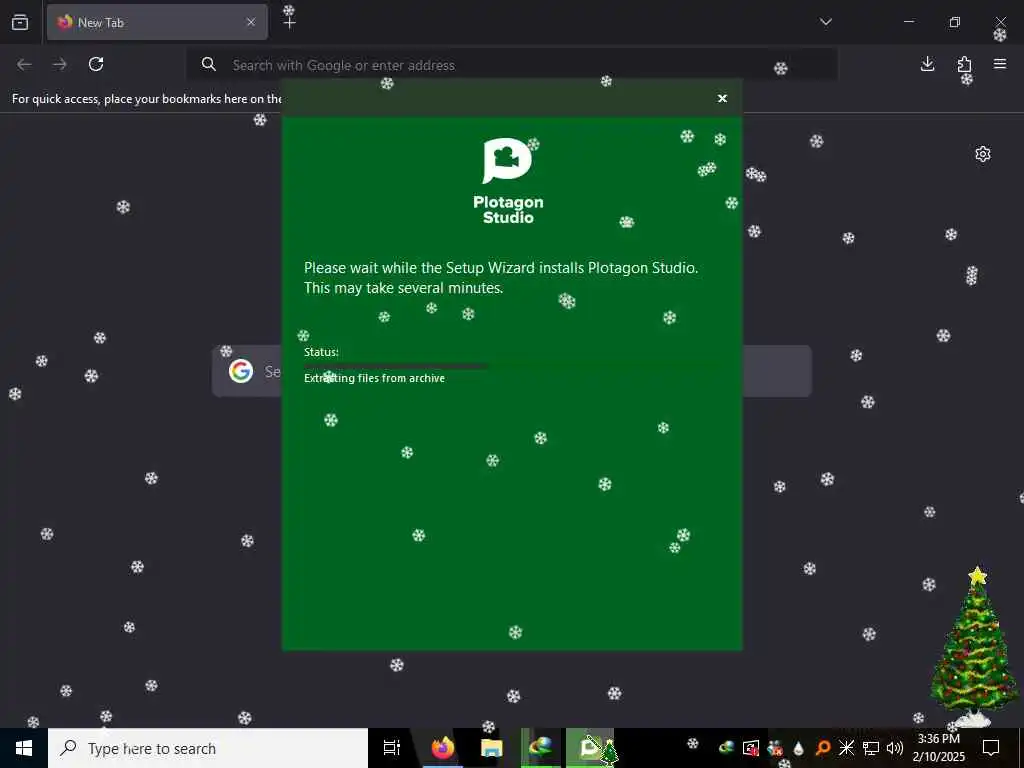Image resolution: width=1024 pixels, height=768 pixels.
Task: Open Task View on taskbar
Action: point(392,748)
